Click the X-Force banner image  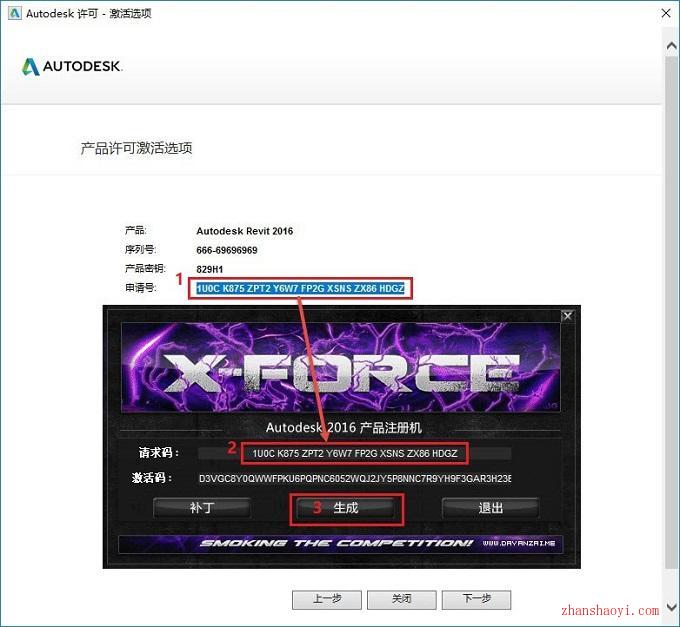click(x=340, y=367)
